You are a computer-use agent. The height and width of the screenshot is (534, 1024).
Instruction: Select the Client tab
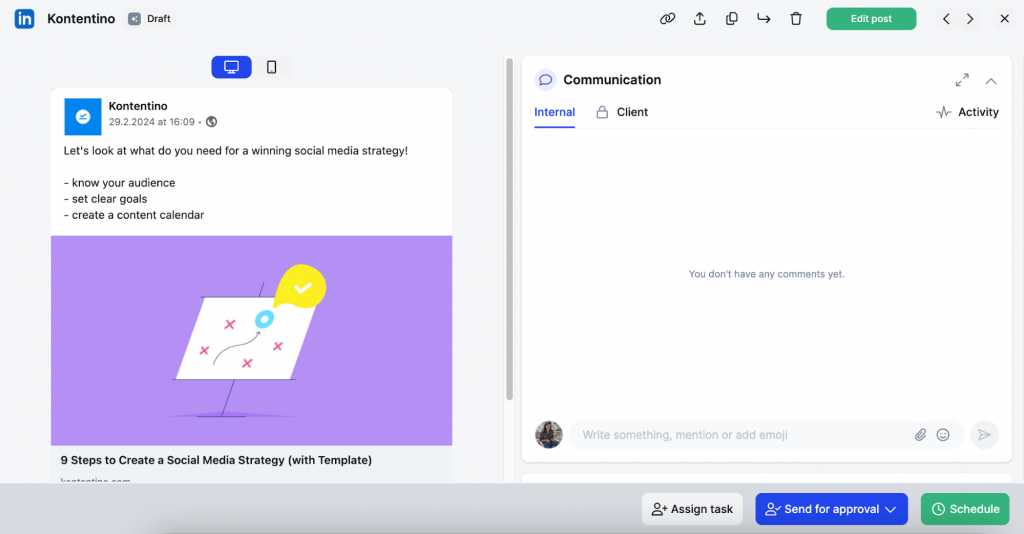pyautogui.click(x=622, y=112)
